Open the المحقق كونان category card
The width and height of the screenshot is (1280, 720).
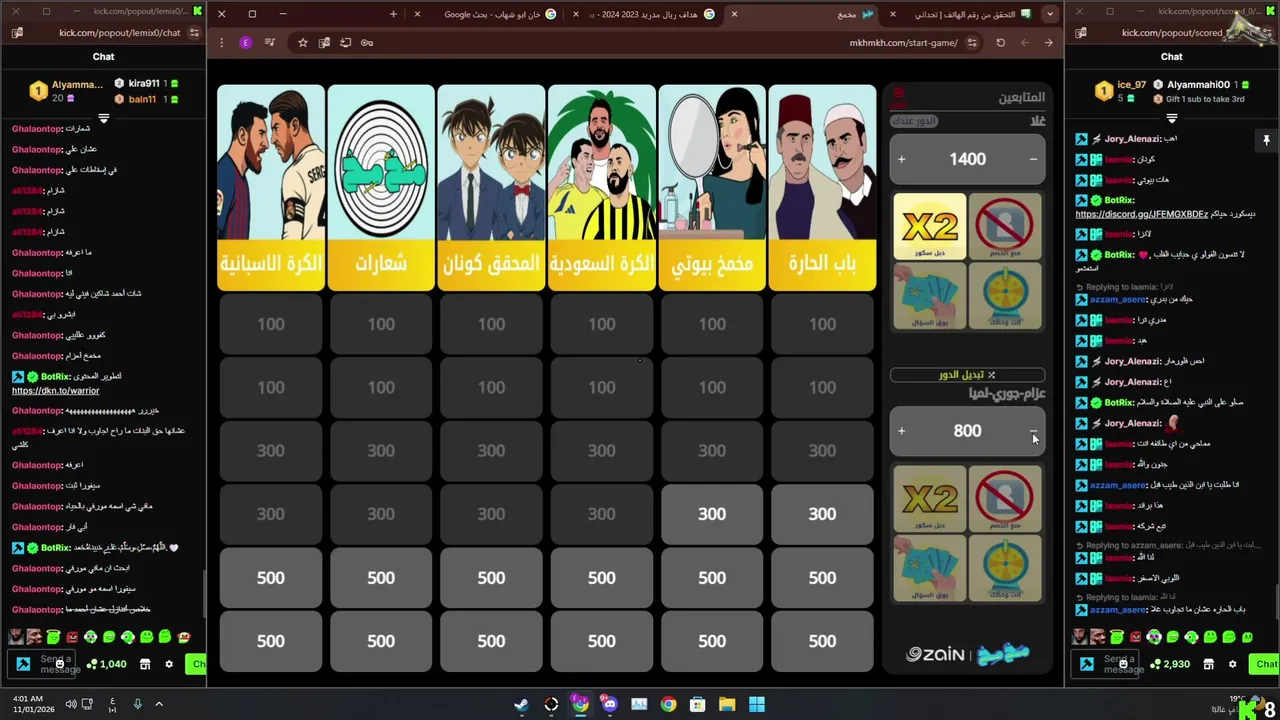pyautogui.click(x=491, y=188)
